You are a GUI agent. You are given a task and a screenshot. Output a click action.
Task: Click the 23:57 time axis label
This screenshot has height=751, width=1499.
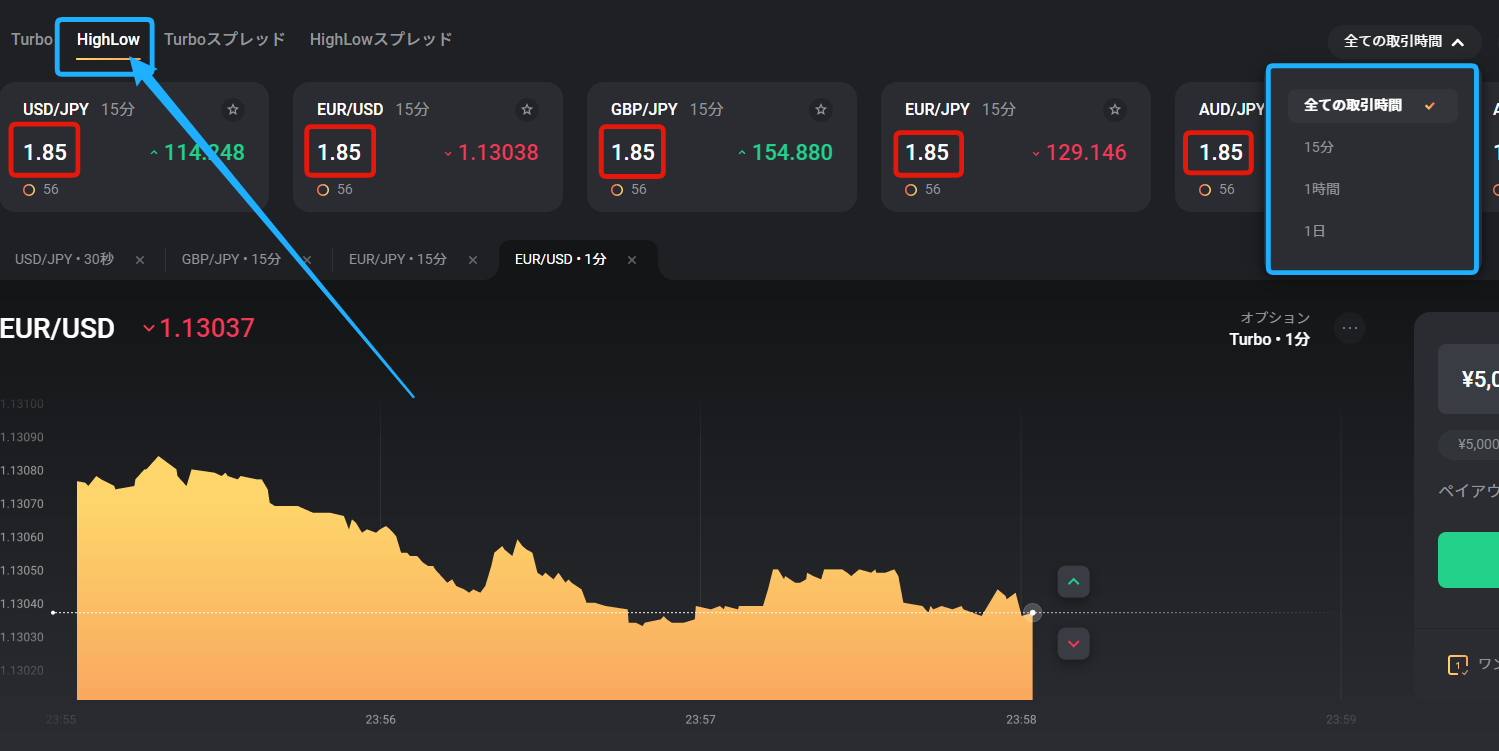(700, 719)
